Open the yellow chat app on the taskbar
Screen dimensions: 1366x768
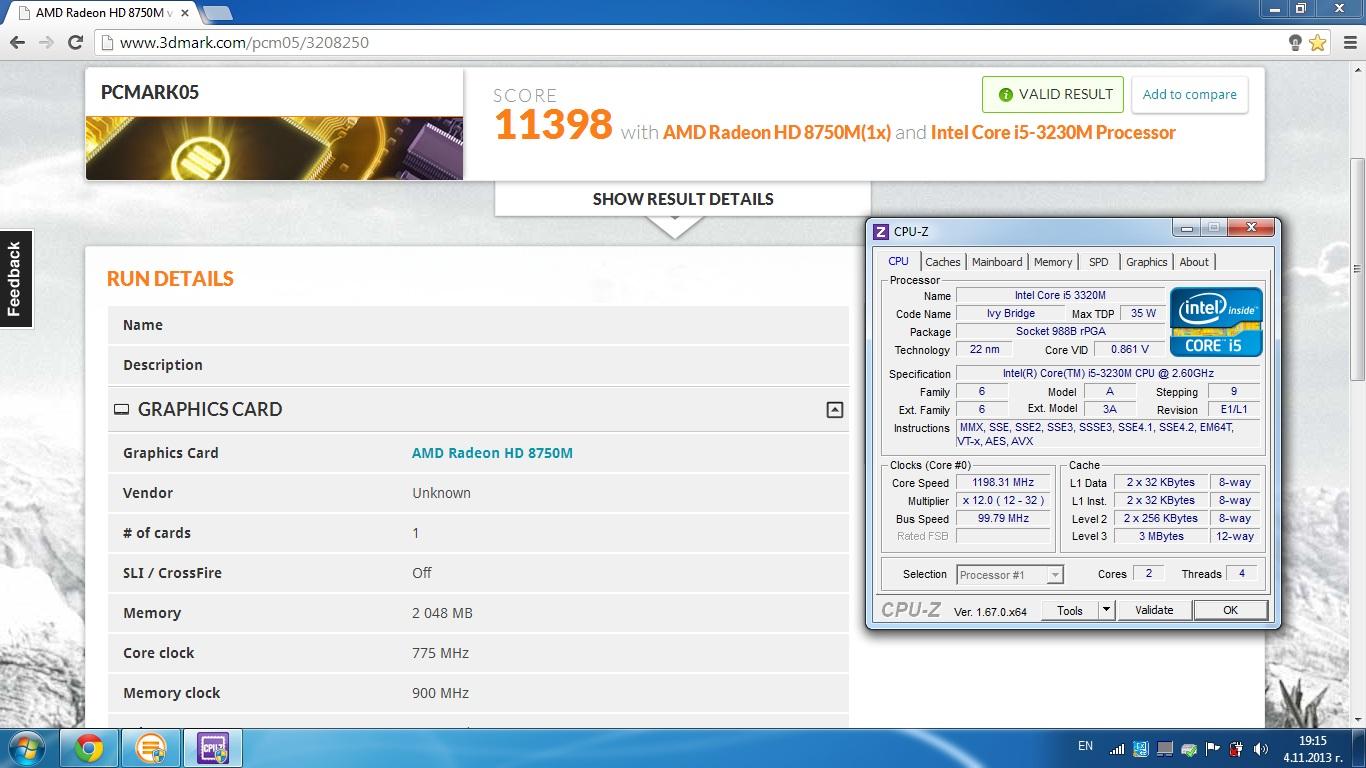click(x=151, y=748)
